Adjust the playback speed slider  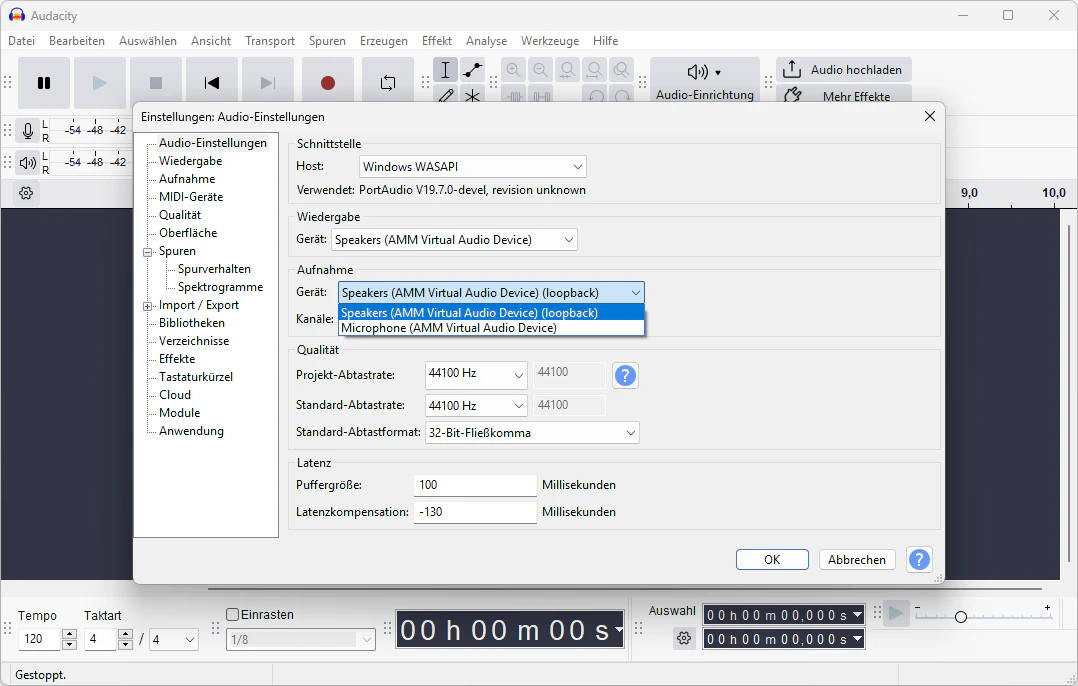(960, 617)
